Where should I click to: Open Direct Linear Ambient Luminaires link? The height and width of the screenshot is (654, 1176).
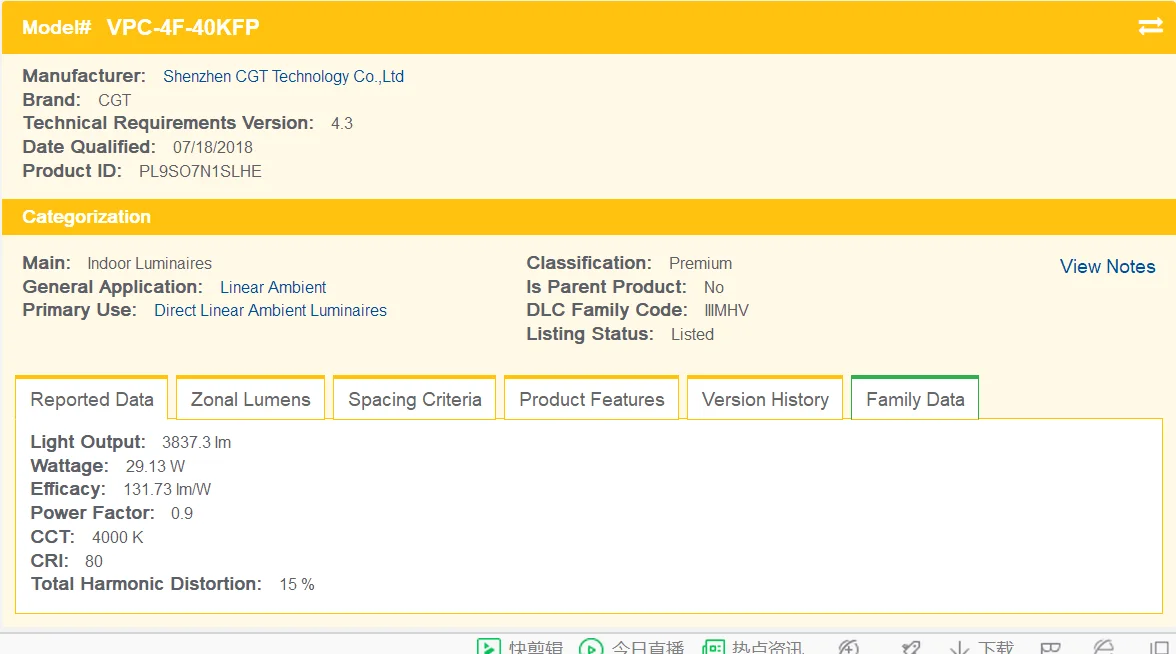click(x=270, y=311)
